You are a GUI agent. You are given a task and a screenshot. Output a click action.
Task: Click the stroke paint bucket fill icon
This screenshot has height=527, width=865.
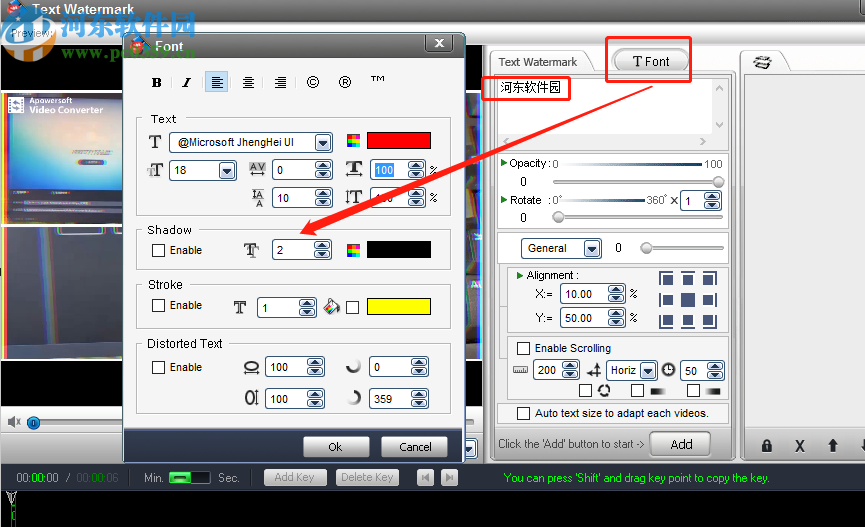click(x=332, y=306)
